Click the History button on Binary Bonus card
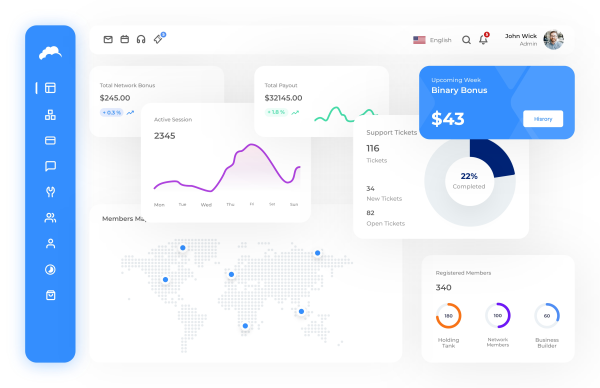This screenshot has height=388, width=600. (543, 119)
